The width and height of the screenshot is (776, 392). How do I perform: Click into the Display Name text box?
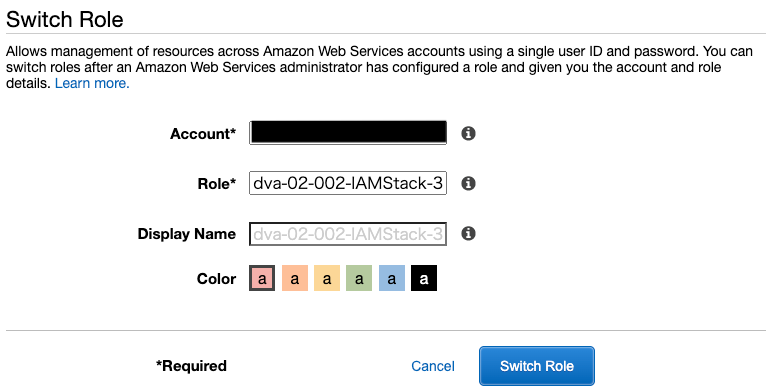(x=348, y=234)
